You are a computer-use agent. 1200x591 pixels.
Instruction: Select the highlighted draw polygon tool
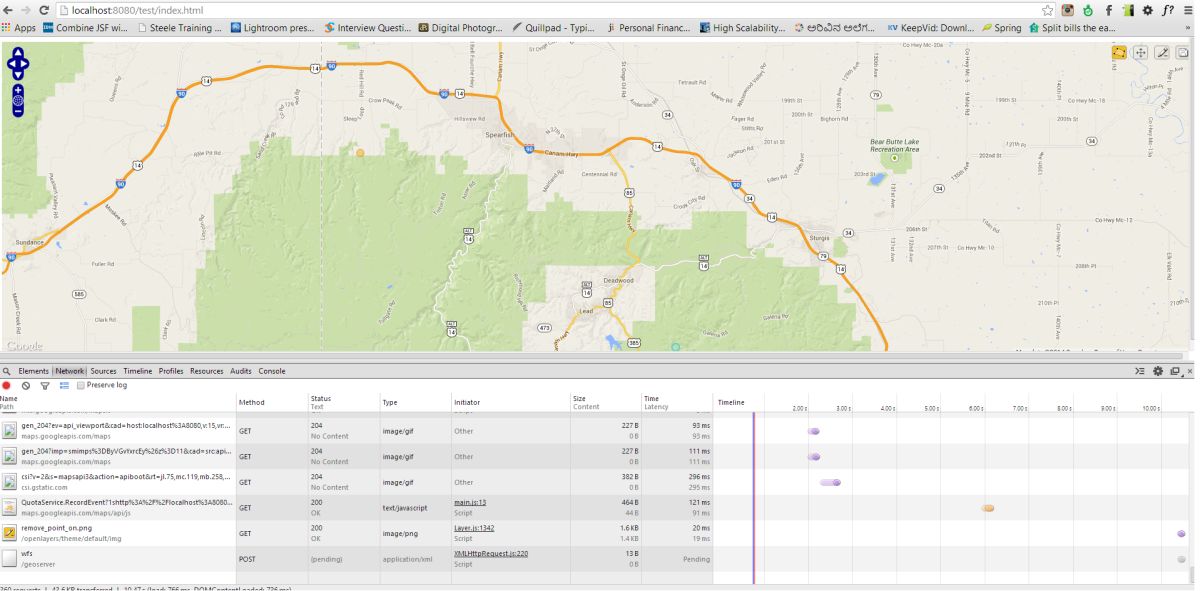point(1120,52)
